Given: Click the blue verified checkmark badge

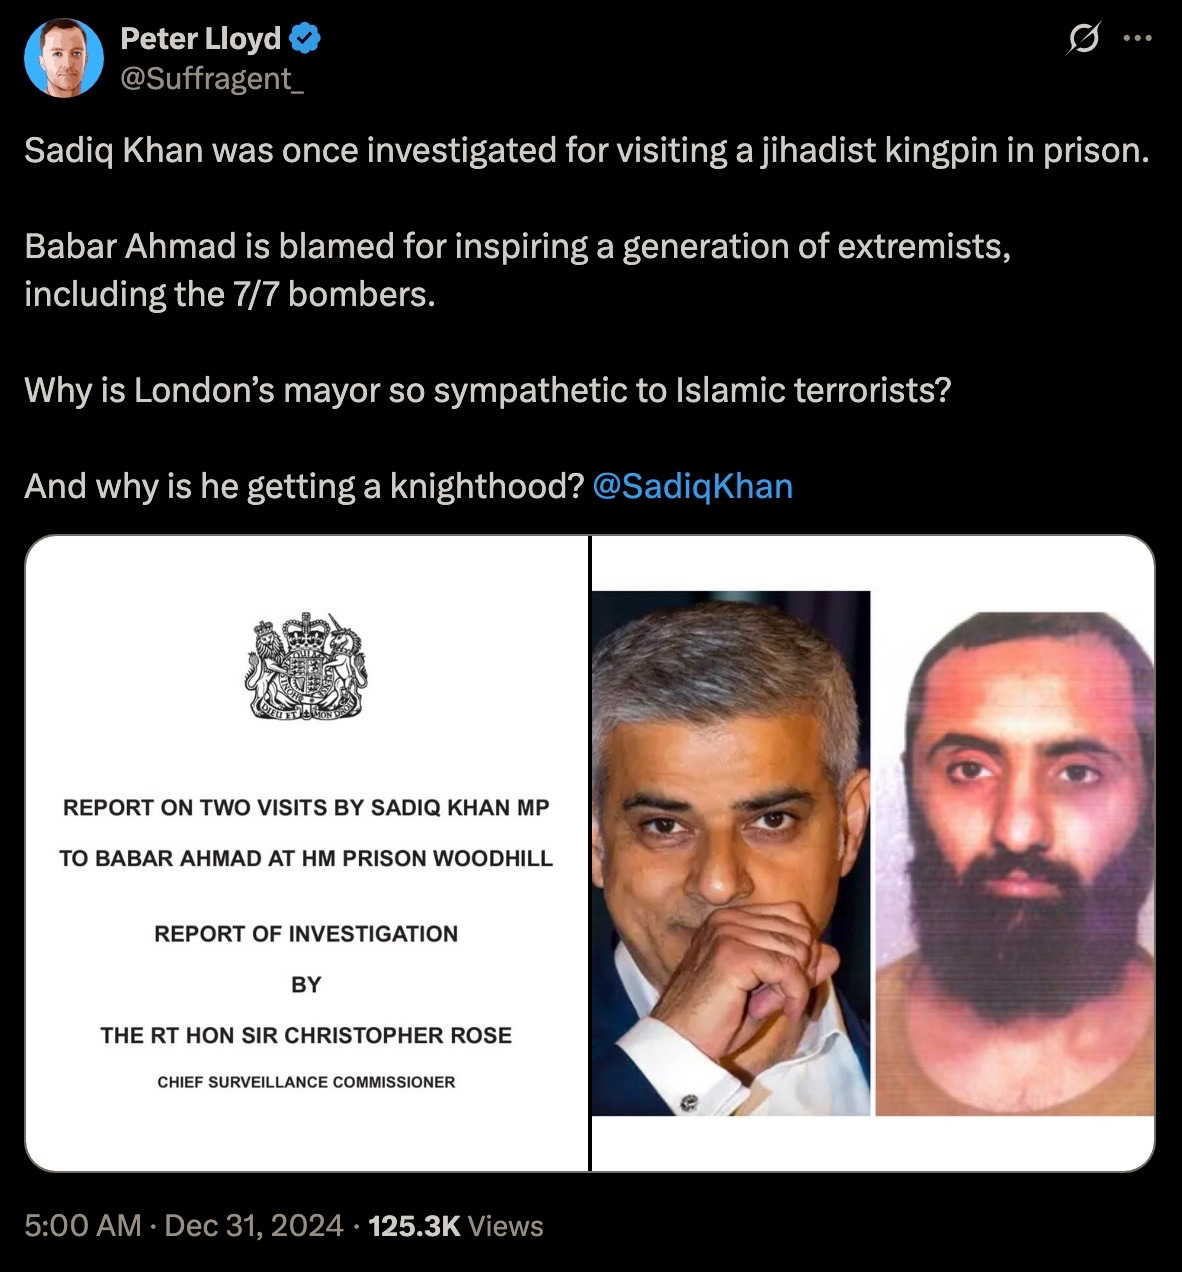Looking at the screenshot, I should (x=305, y=39).
